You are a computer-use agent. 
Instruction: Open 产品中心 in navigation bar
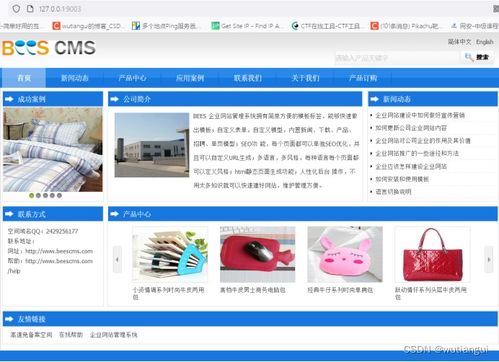(x=132, y=78)
